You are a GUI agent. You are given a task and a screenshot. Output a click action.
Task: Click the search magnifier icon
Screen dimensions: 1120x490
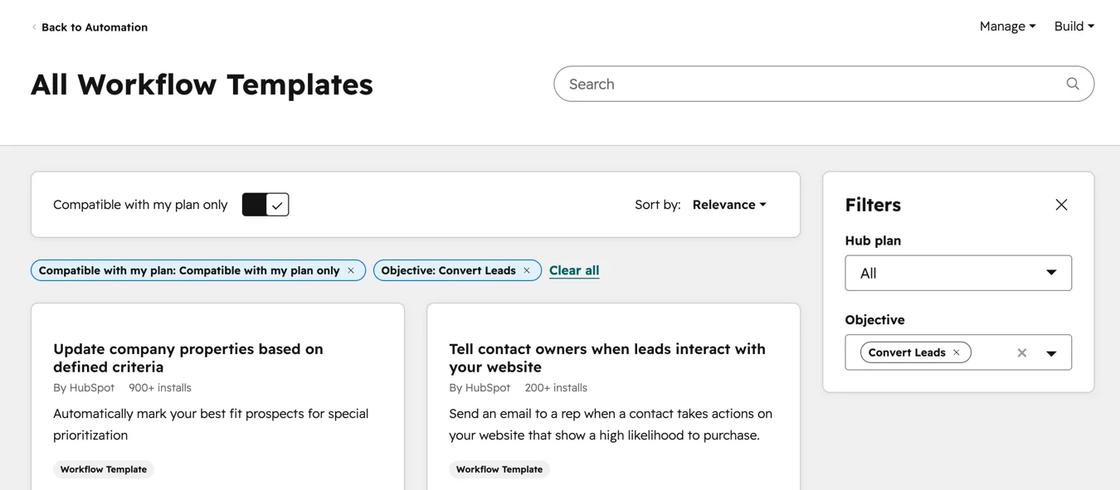1072,84
